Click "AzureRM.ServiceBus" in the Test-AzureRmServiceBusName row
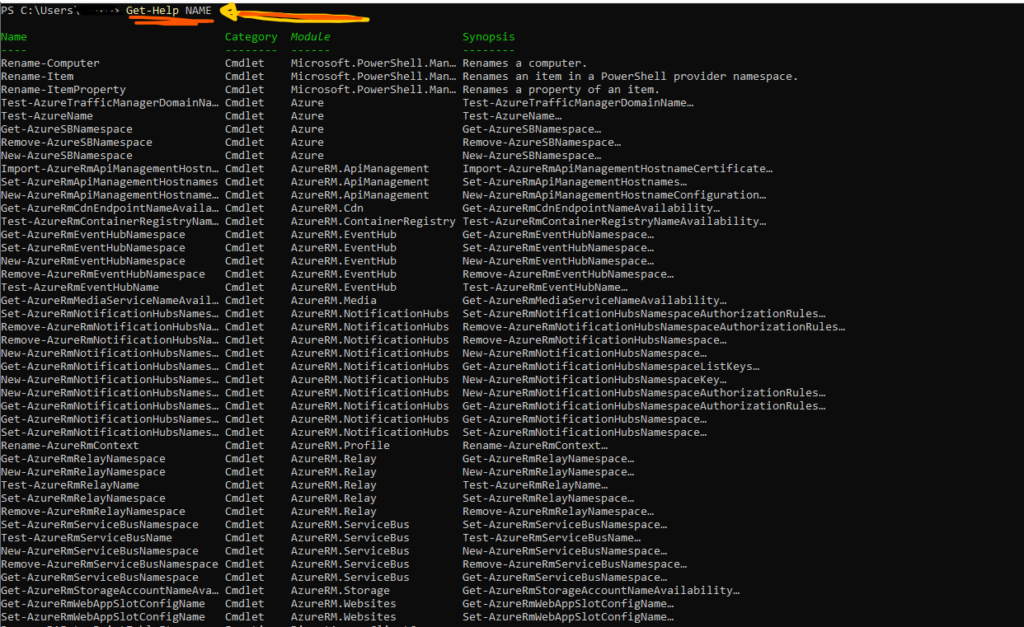 [350, 538]
